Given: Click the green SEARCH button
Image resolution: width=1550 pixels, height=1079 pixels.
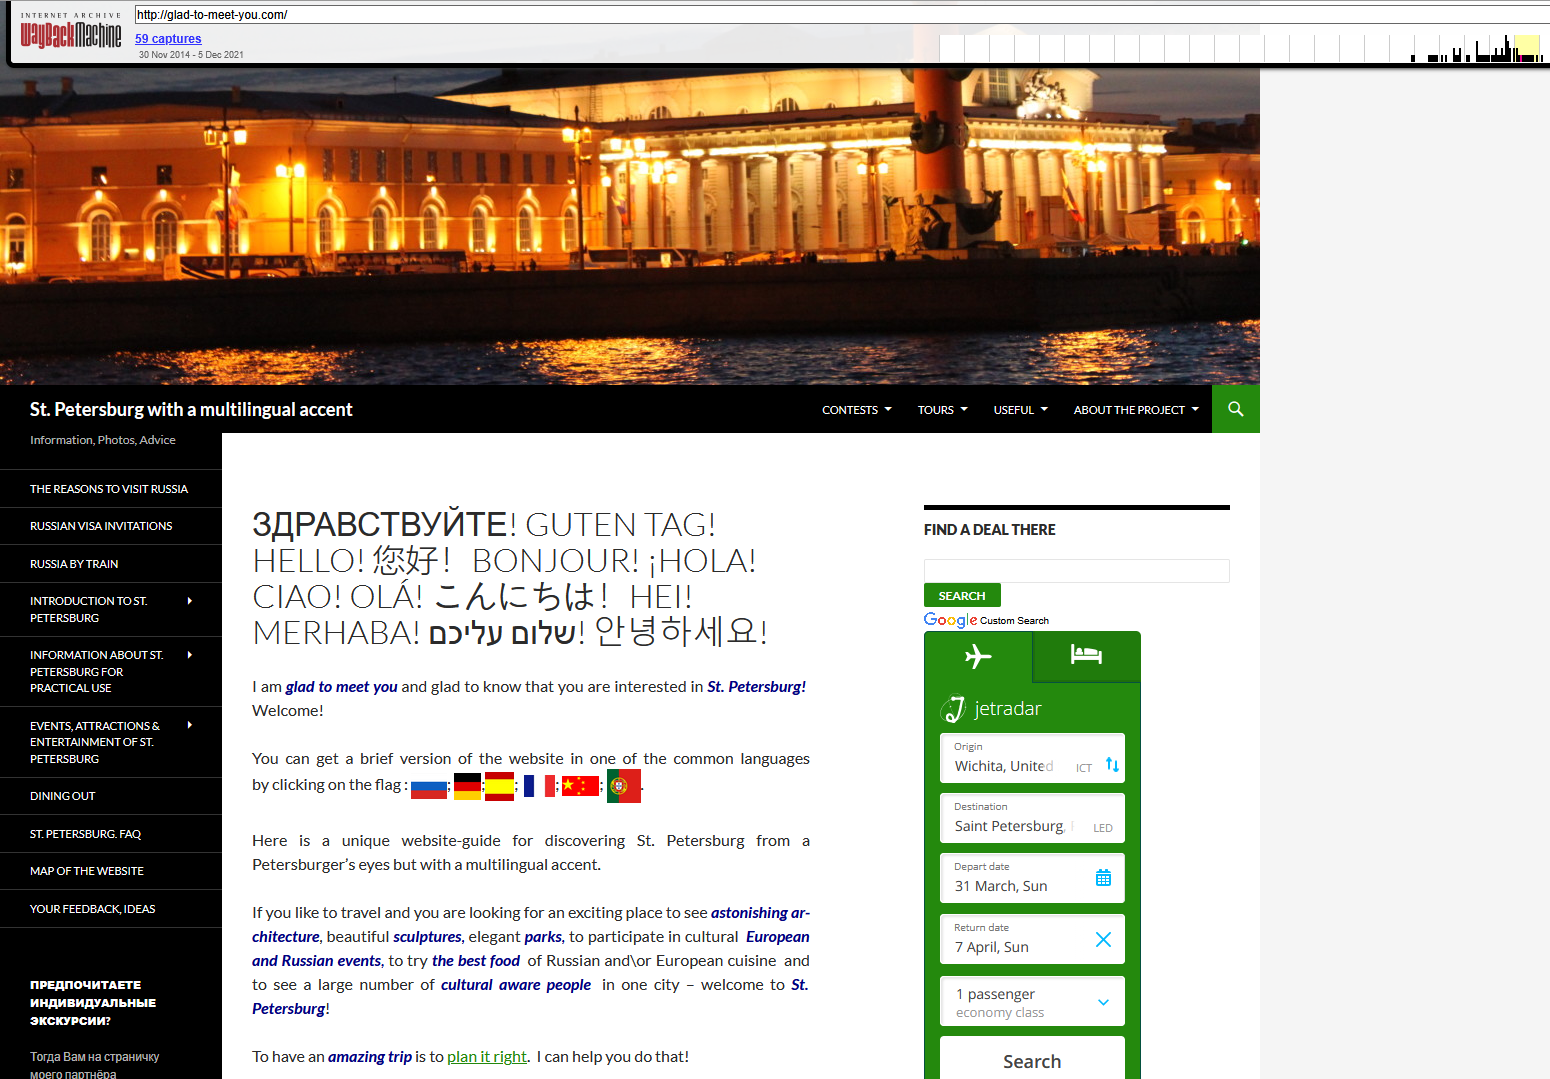Looking at the screenshot, I should tap(962, 596).
